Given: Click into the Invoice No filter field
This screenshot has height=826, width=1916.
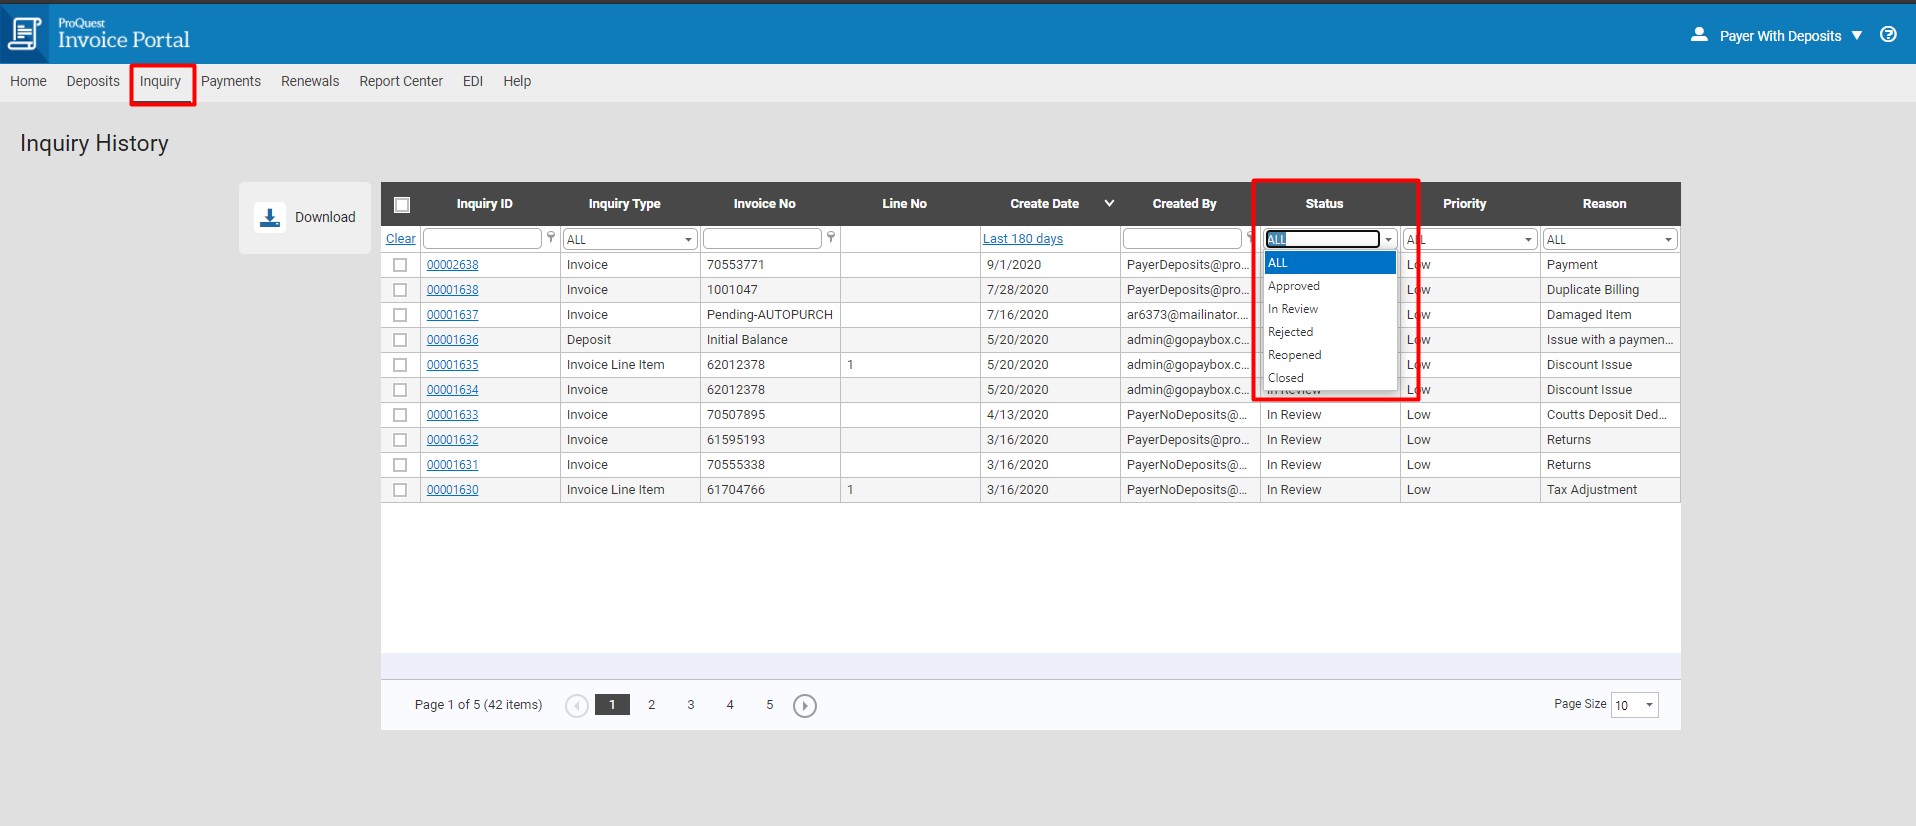Looking at the screenshot, I should (762, 239).
